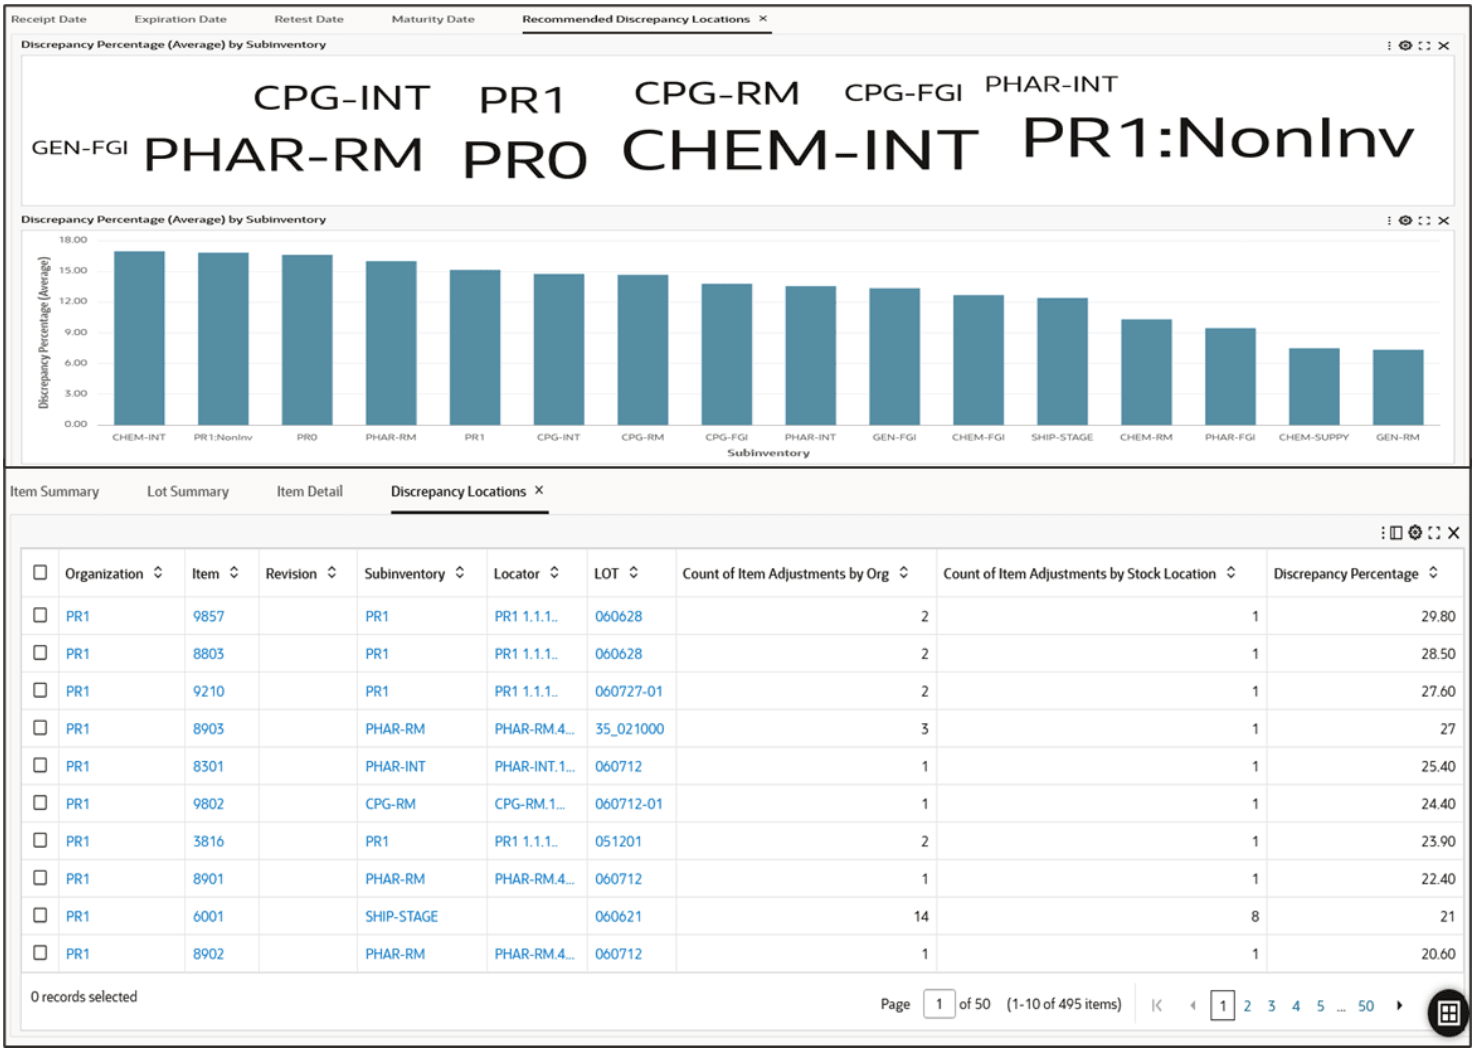Open the table's more options menu
Viewport: 1474px width, 1050px height.
[1383, 533]
